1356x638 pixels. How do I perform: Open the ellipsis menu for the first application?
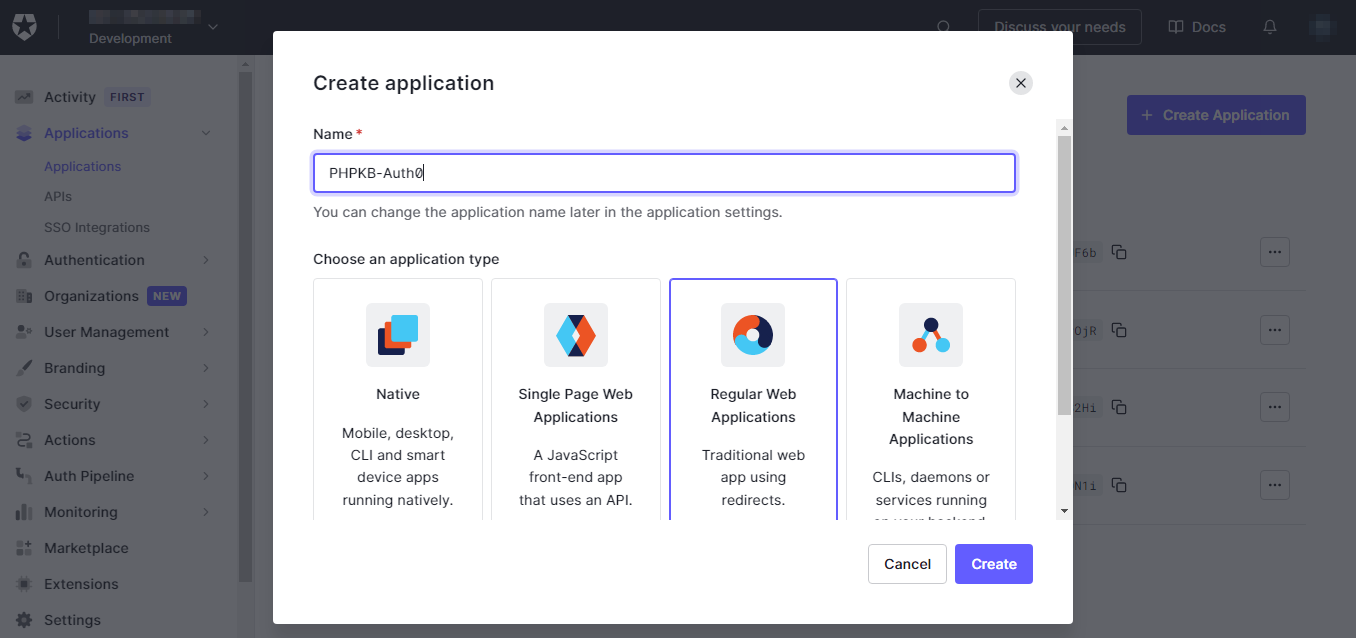pos(1275,252)
